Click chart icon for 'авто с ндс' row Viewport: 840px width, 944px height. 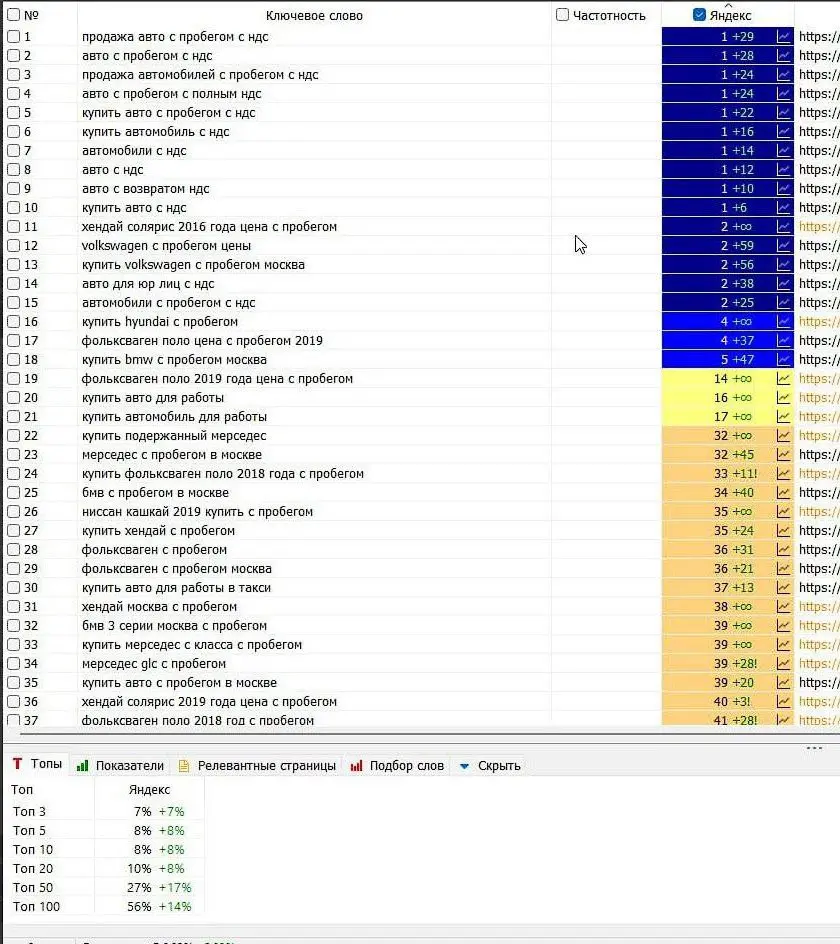784,169
